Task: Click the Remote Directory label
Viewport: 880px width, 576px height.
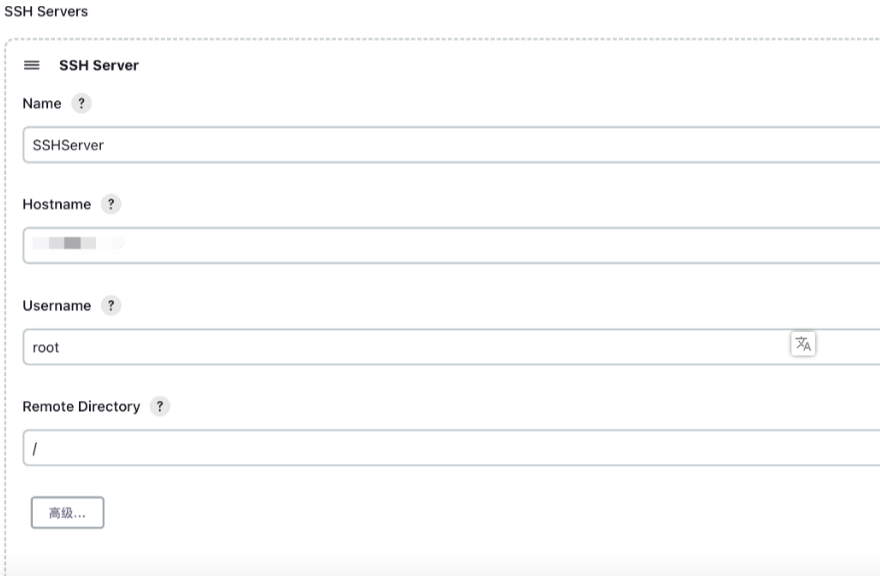Action: [81, 406]
